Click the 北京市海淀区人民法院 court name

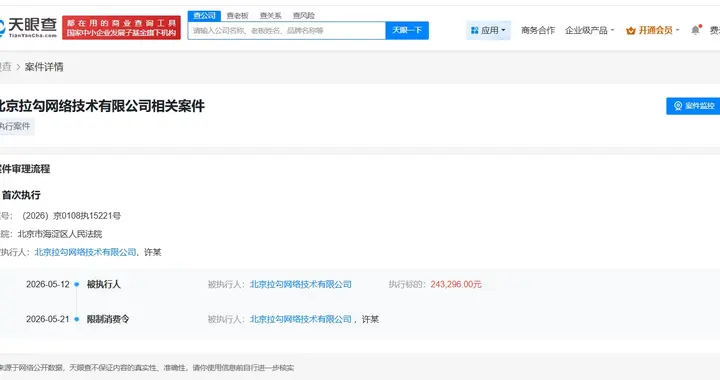60,234
